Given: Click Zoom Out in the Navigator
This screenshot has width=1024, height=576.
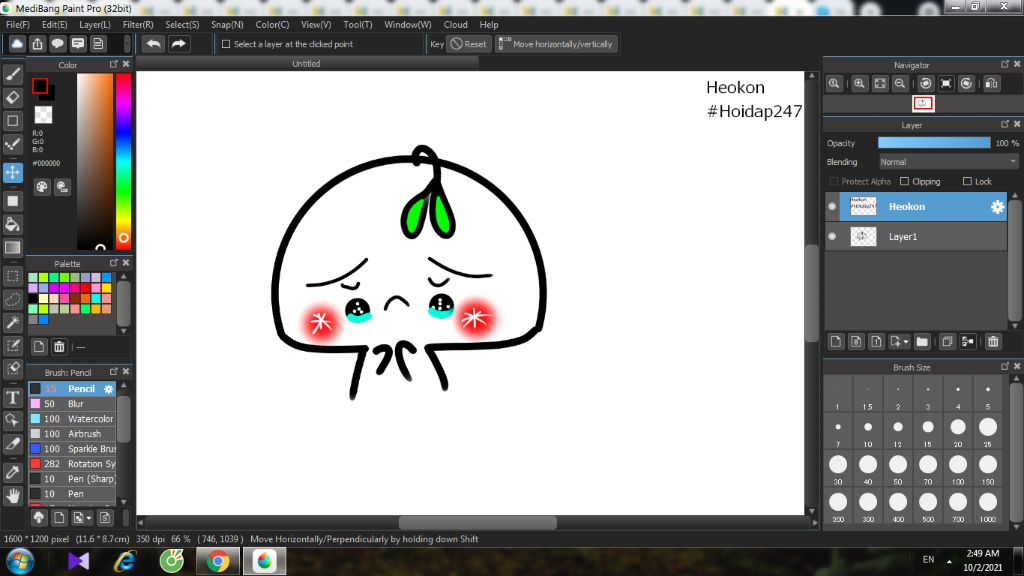Looking at the screenshot, I should [x=900, y=84].
